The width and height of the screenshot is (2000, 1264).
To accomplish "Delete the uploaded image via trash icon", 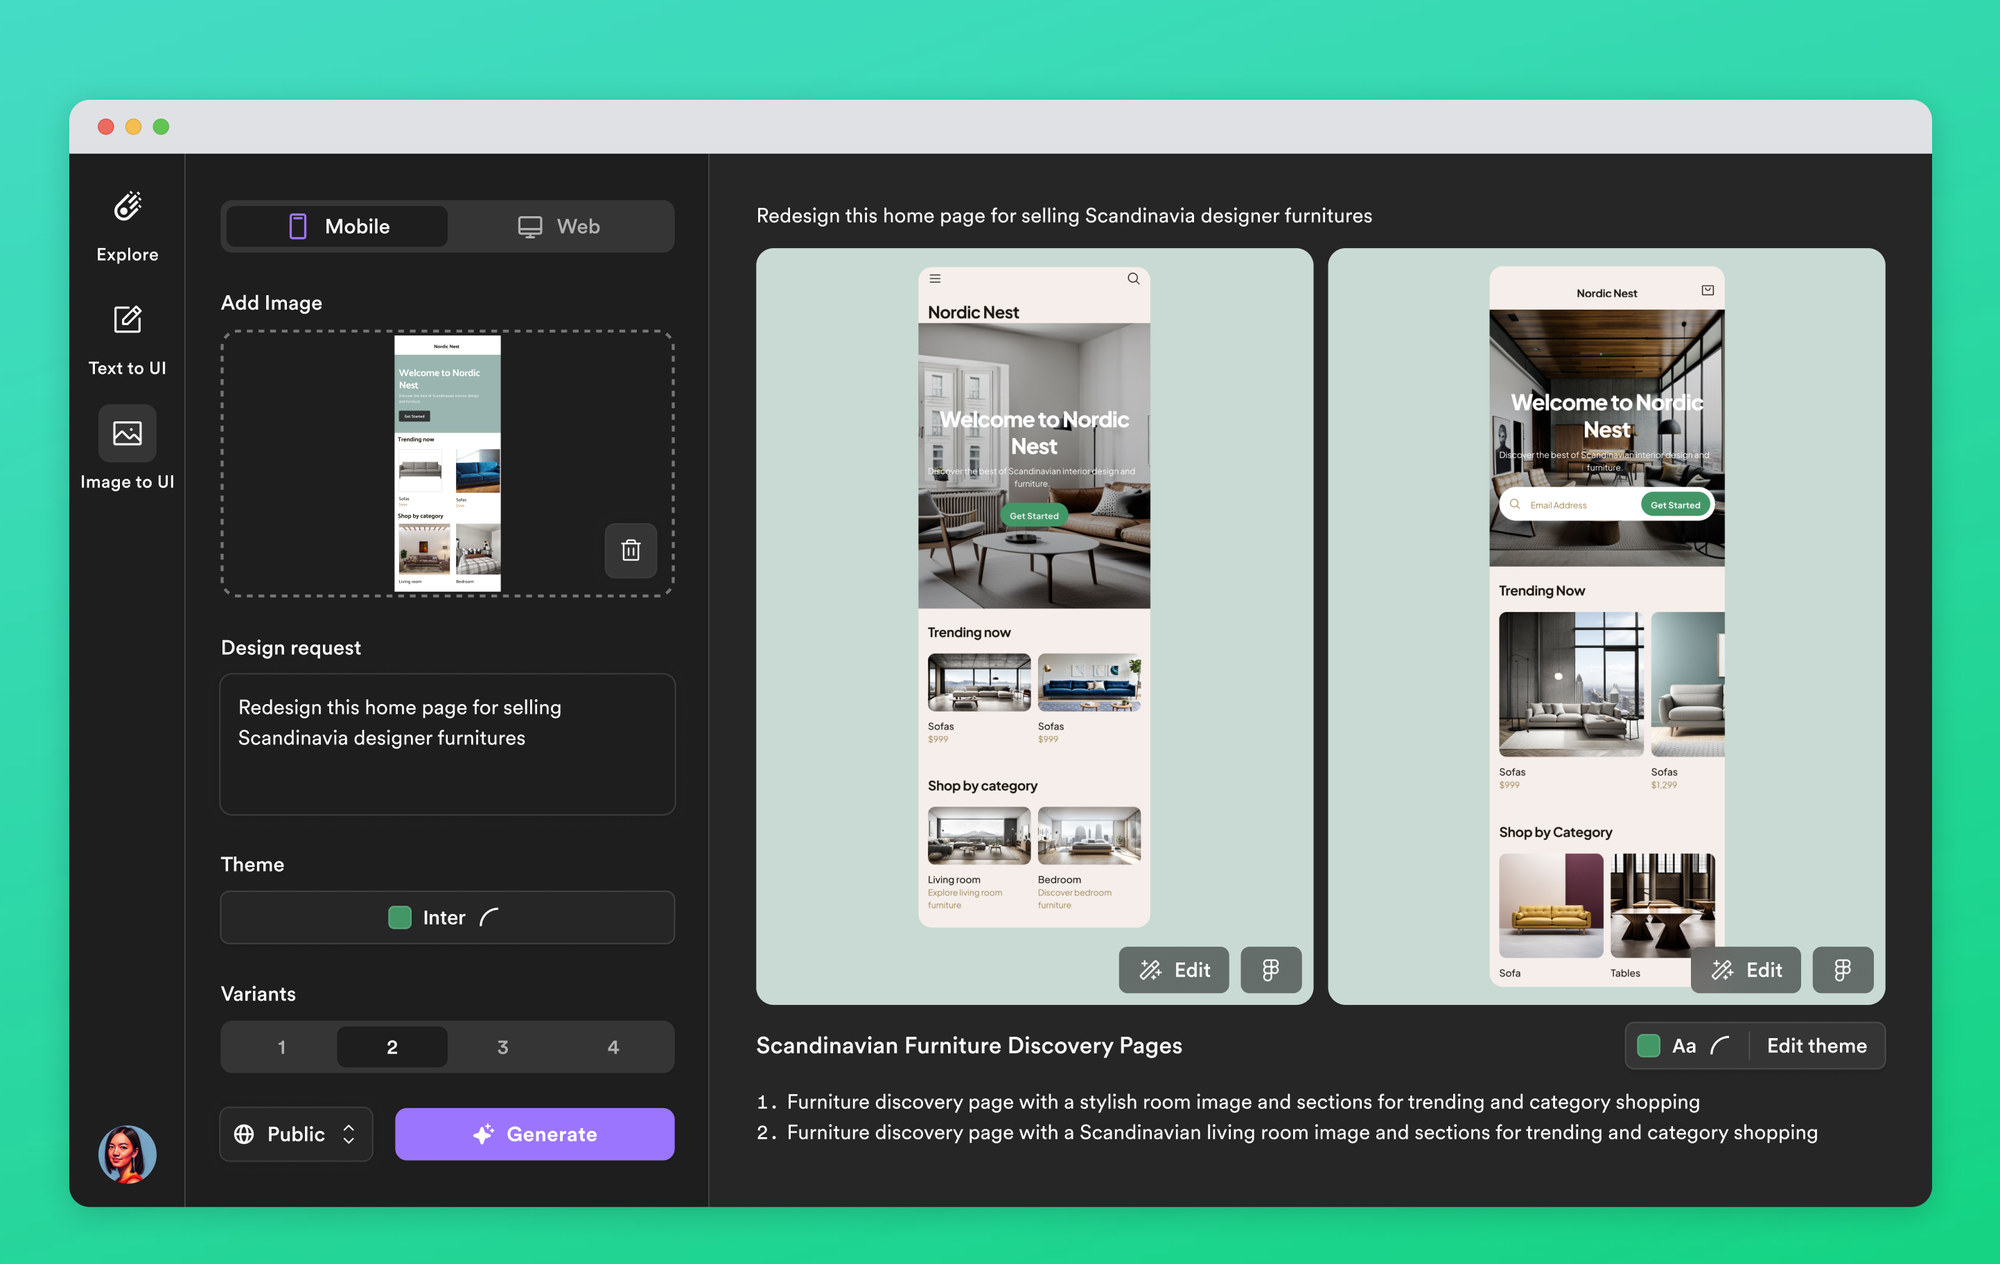I will 630,551.
